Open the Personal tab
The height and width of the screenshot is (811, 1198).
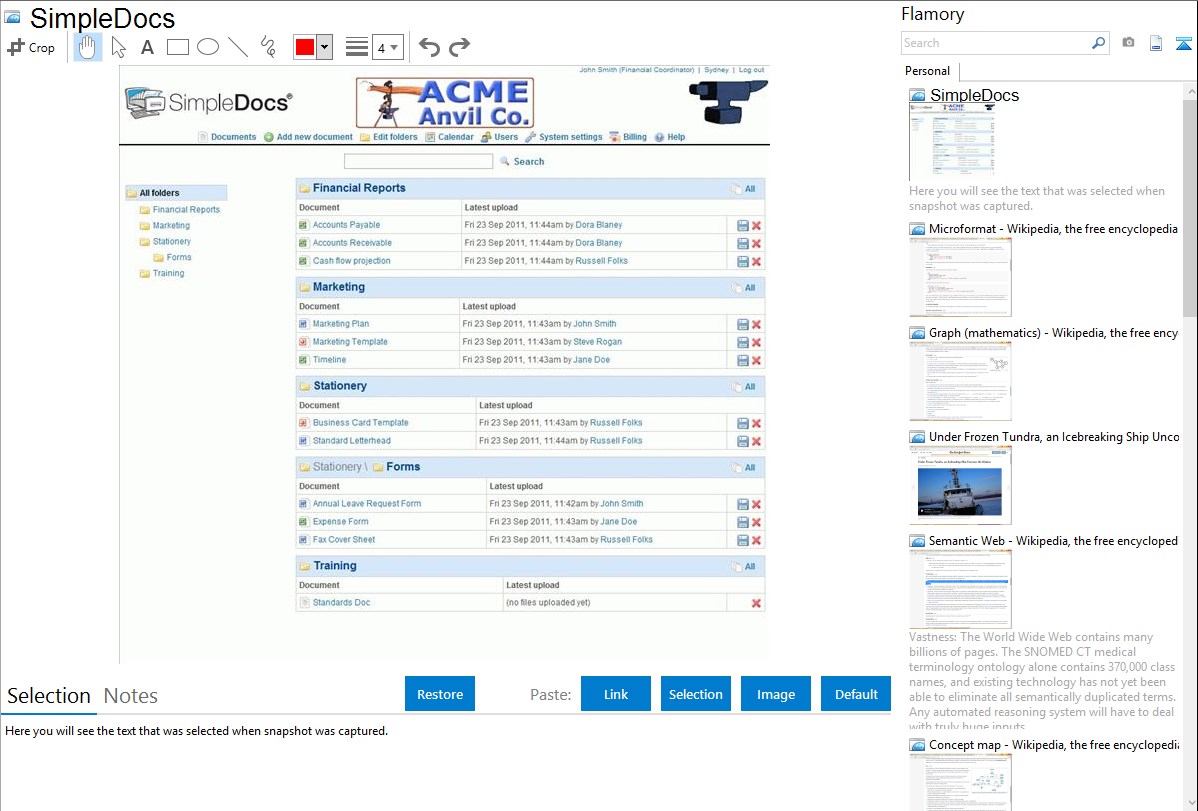pos(927,71)
